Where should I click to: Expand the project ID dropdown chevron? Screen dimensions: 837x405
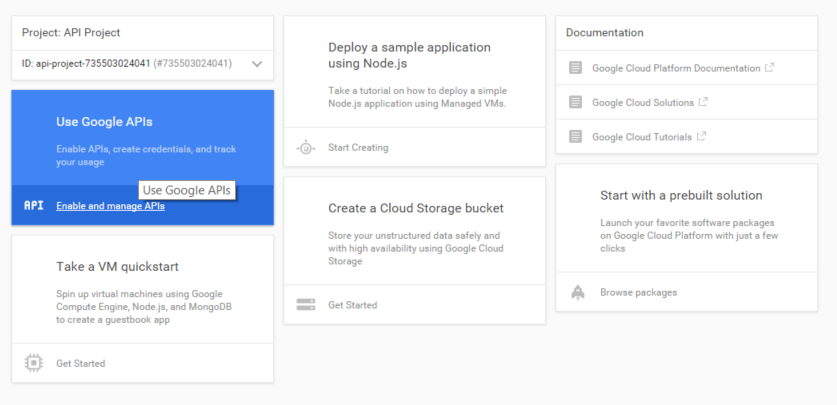(257, 64)
